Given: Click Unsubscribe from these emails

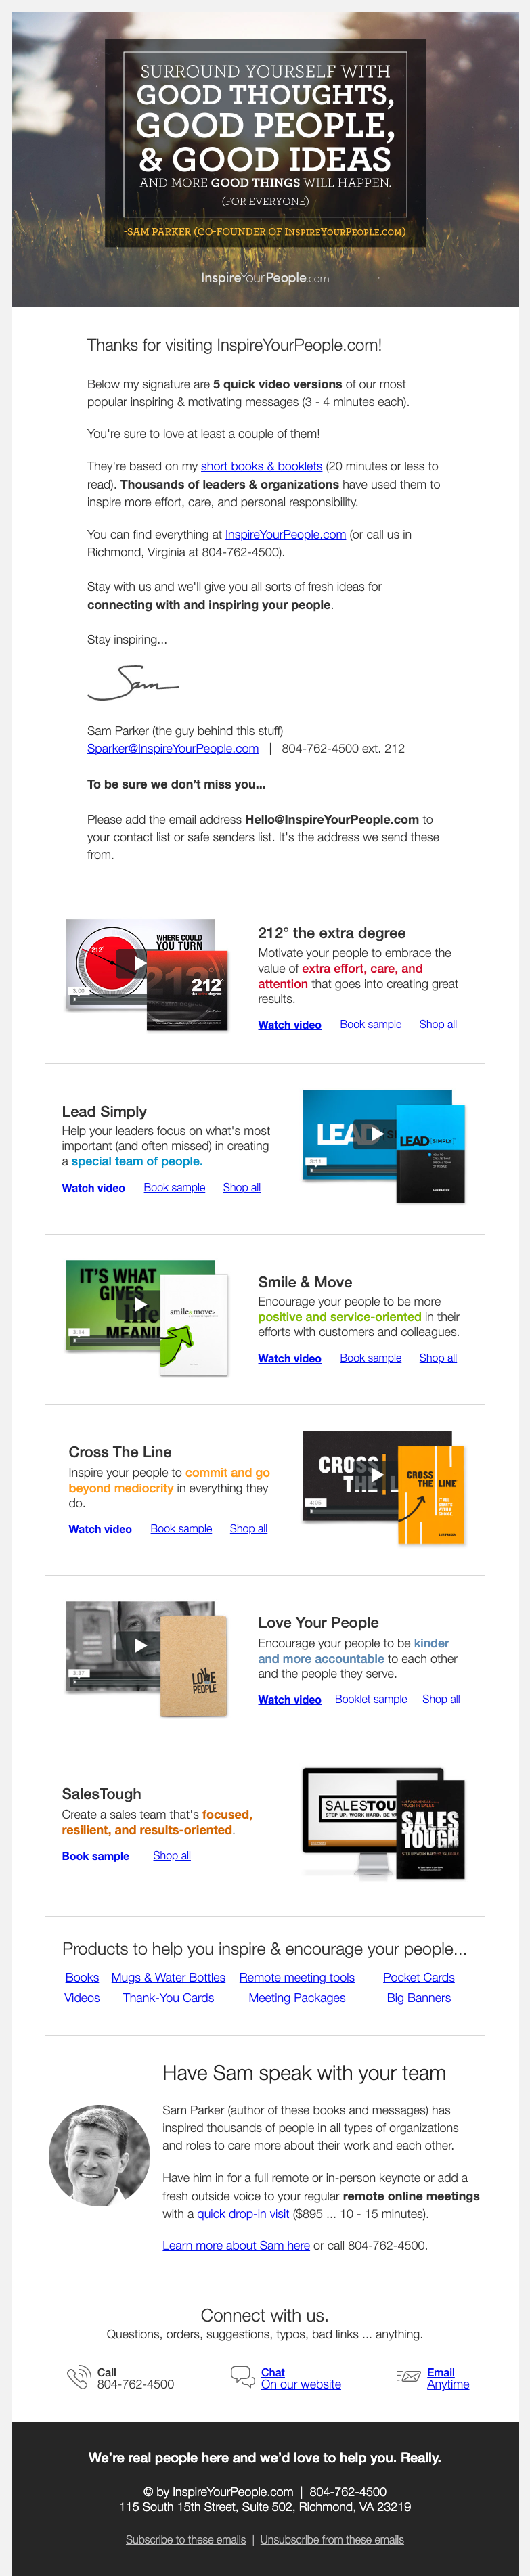Looking at the screenshot, I should click(x=332, y=2539).
